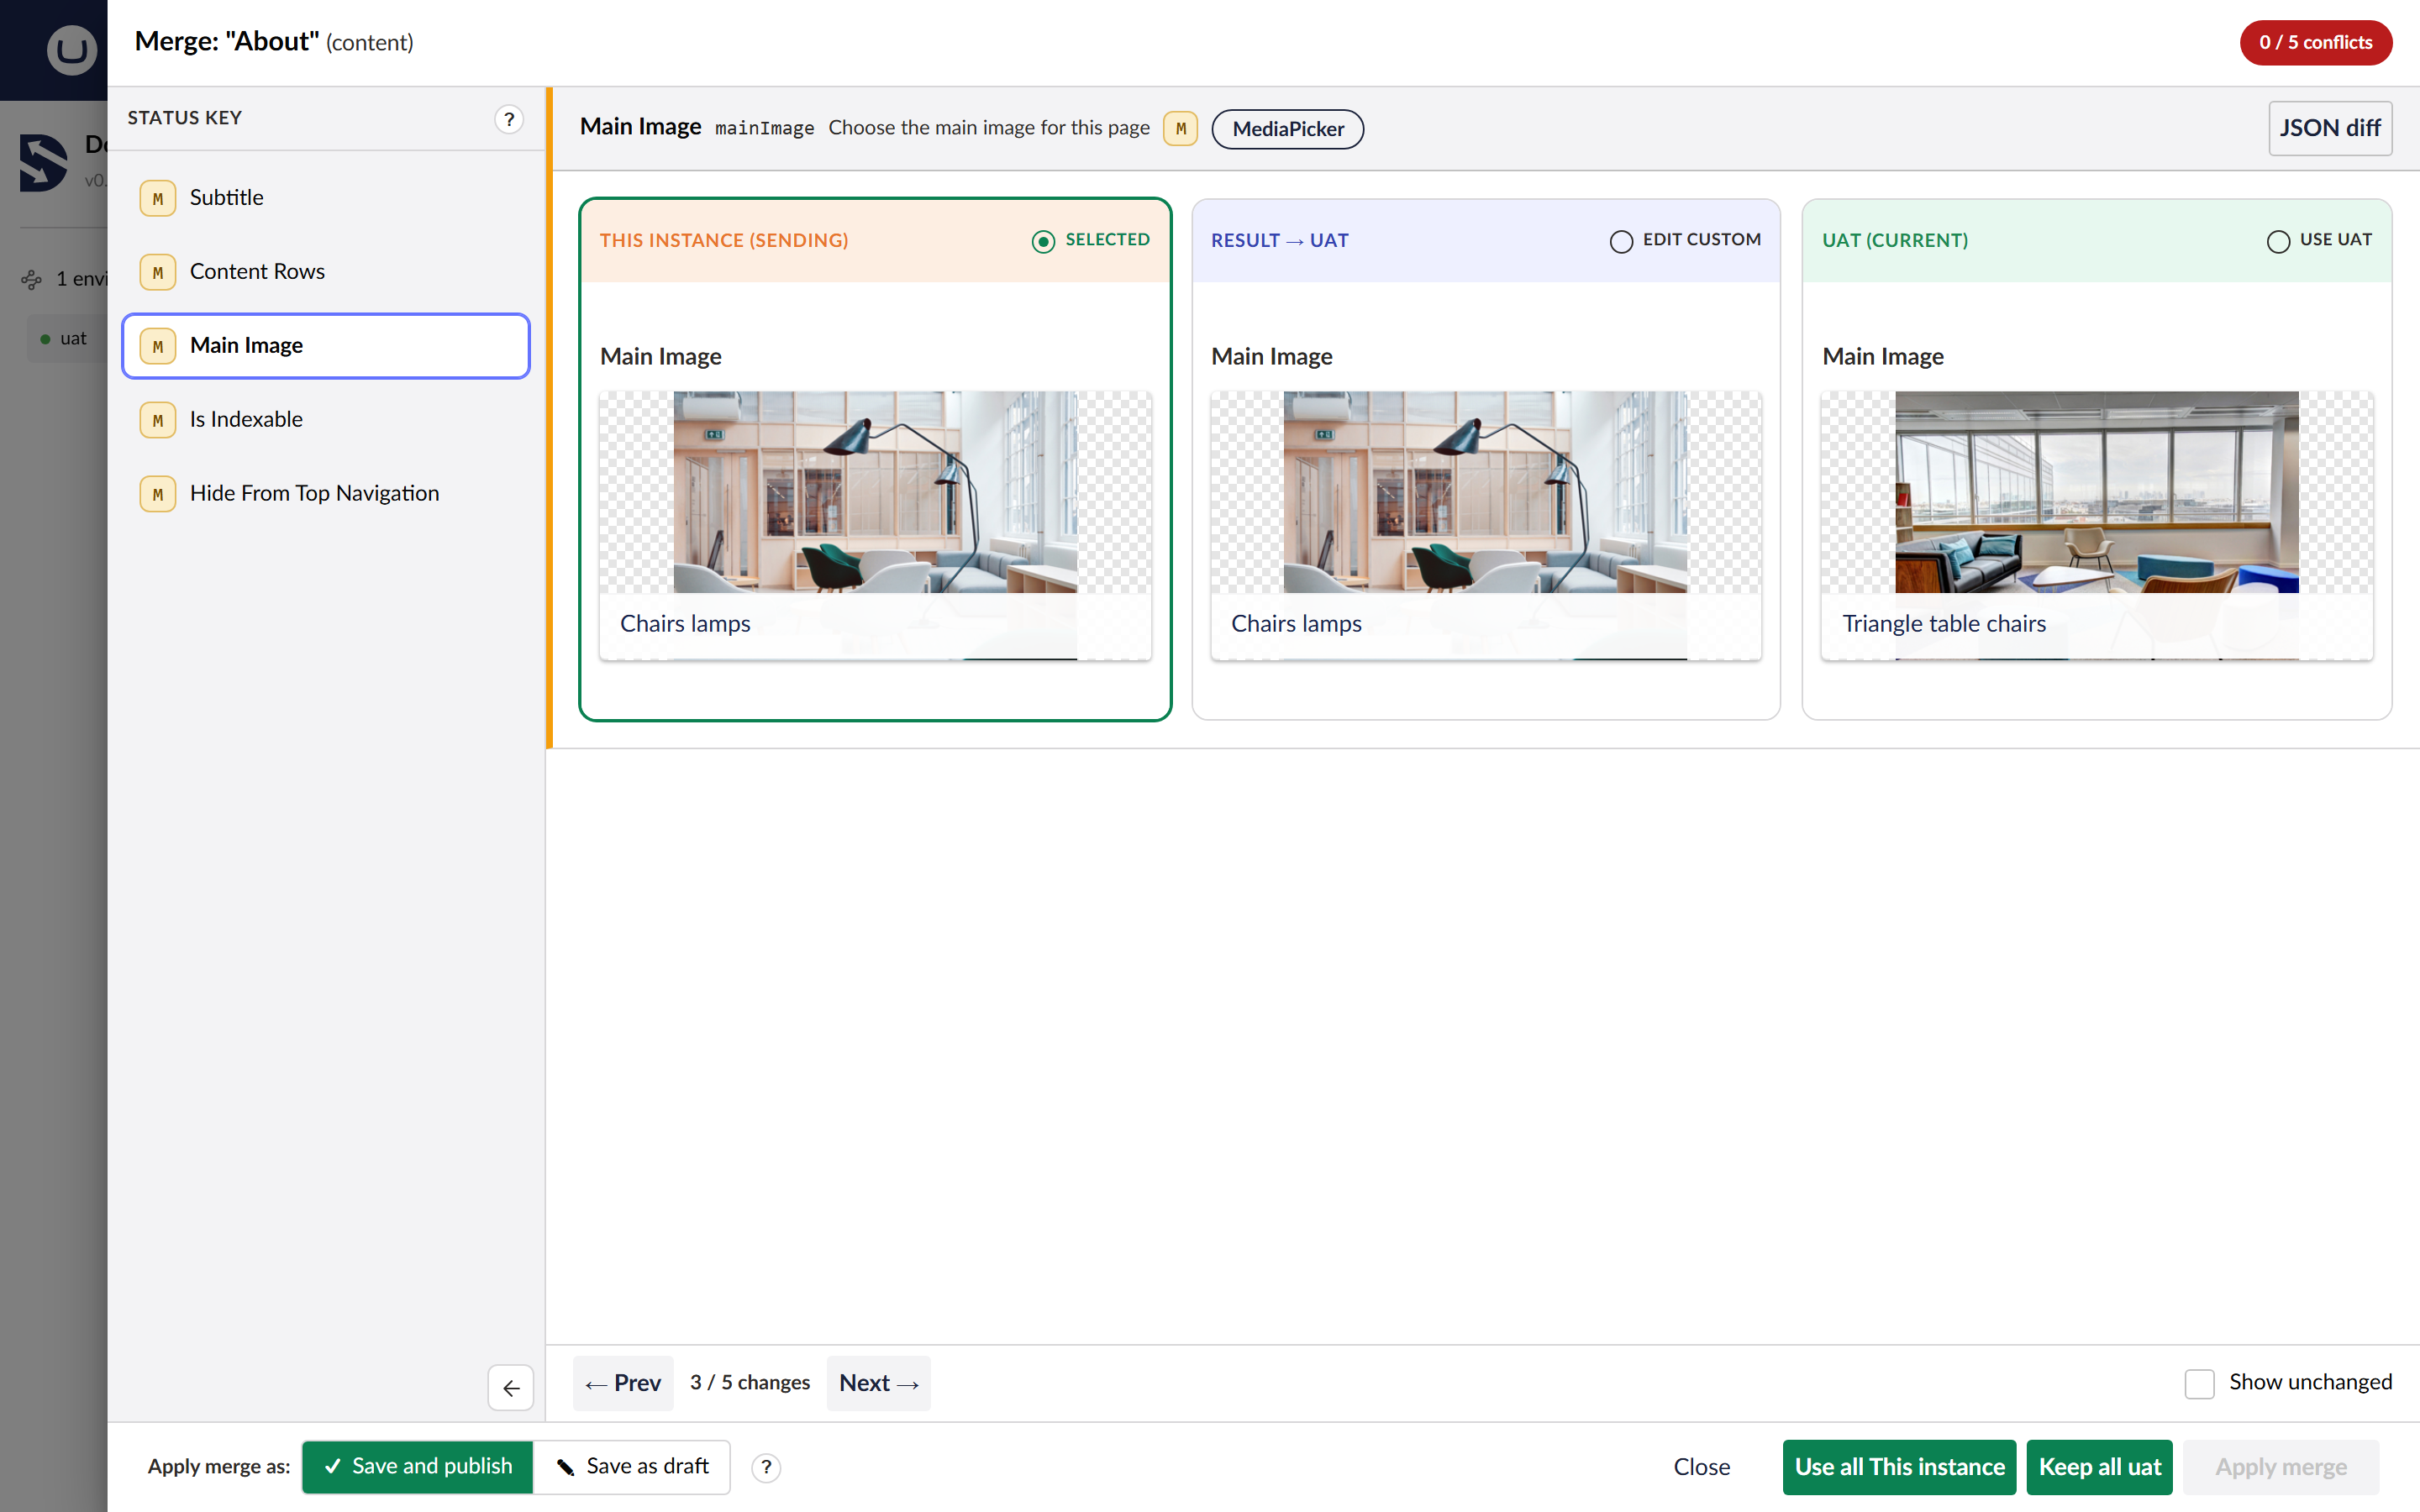This screenshot has height=1512, width=2420.
Task: Click the uat environment item in background
Action: [66, 339]
